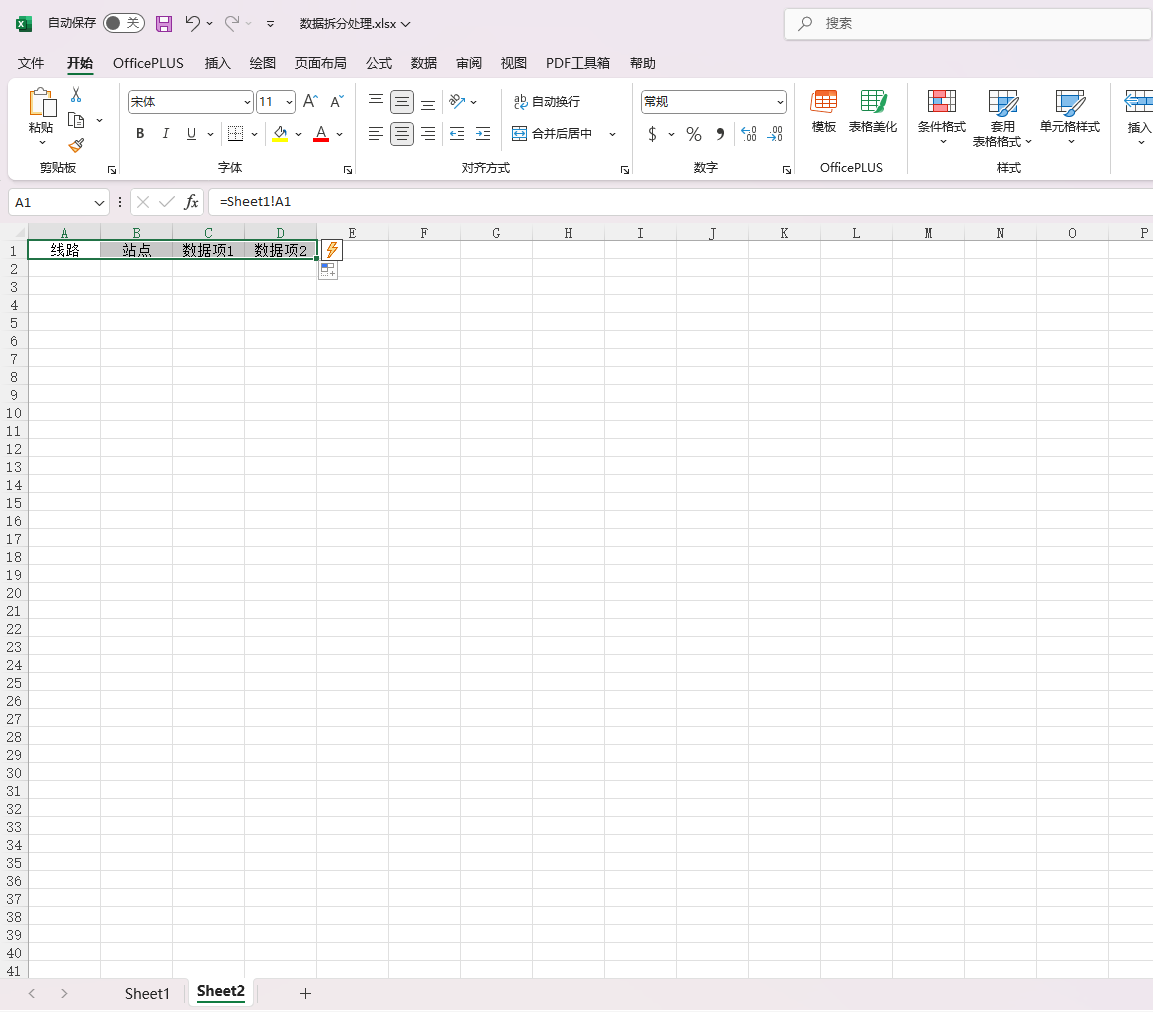Open the 条件格式 conditional formatting menu
This screenshot has width=1153, height=1012.
click(942, 116)
